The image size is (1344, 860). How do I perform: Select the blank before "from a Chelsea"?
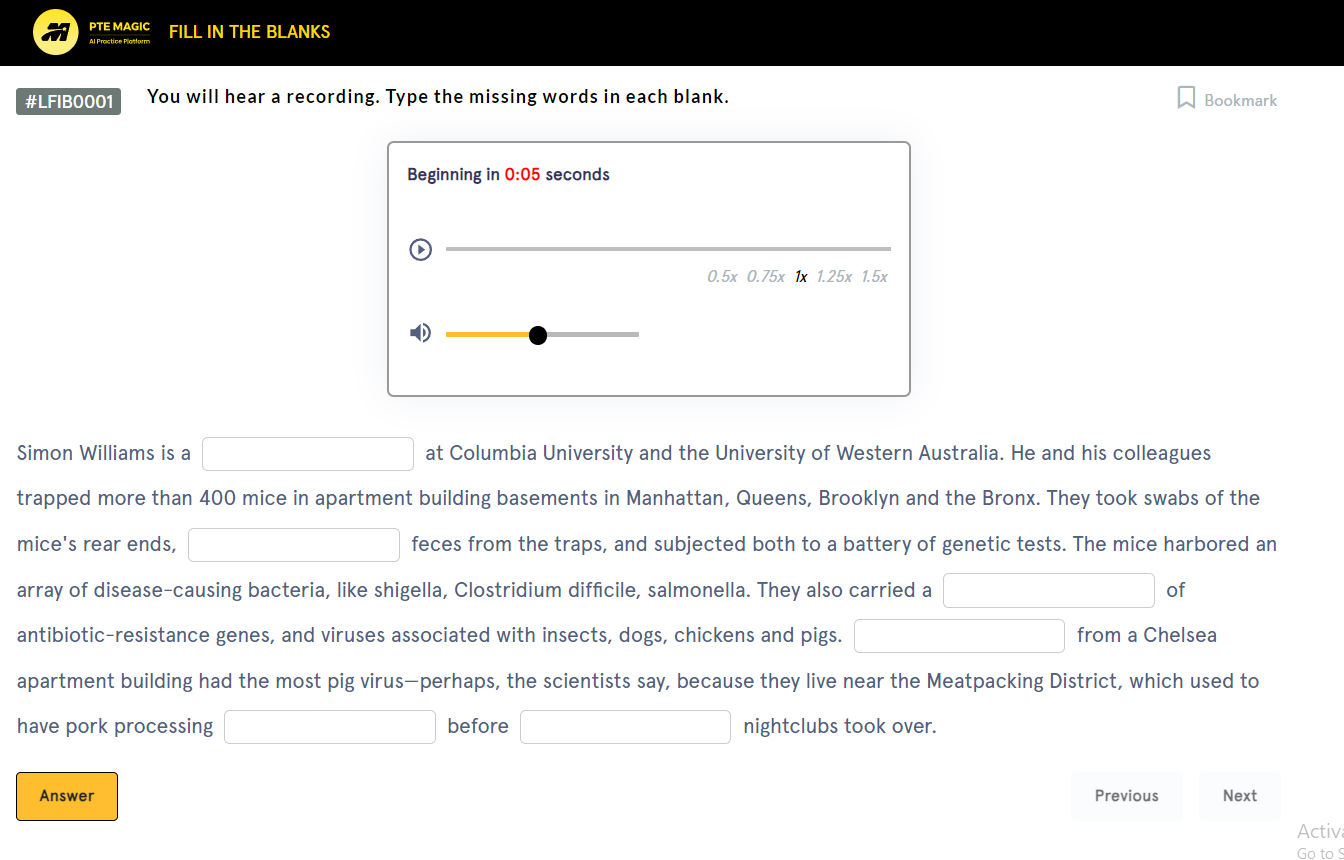coord(959,636)
